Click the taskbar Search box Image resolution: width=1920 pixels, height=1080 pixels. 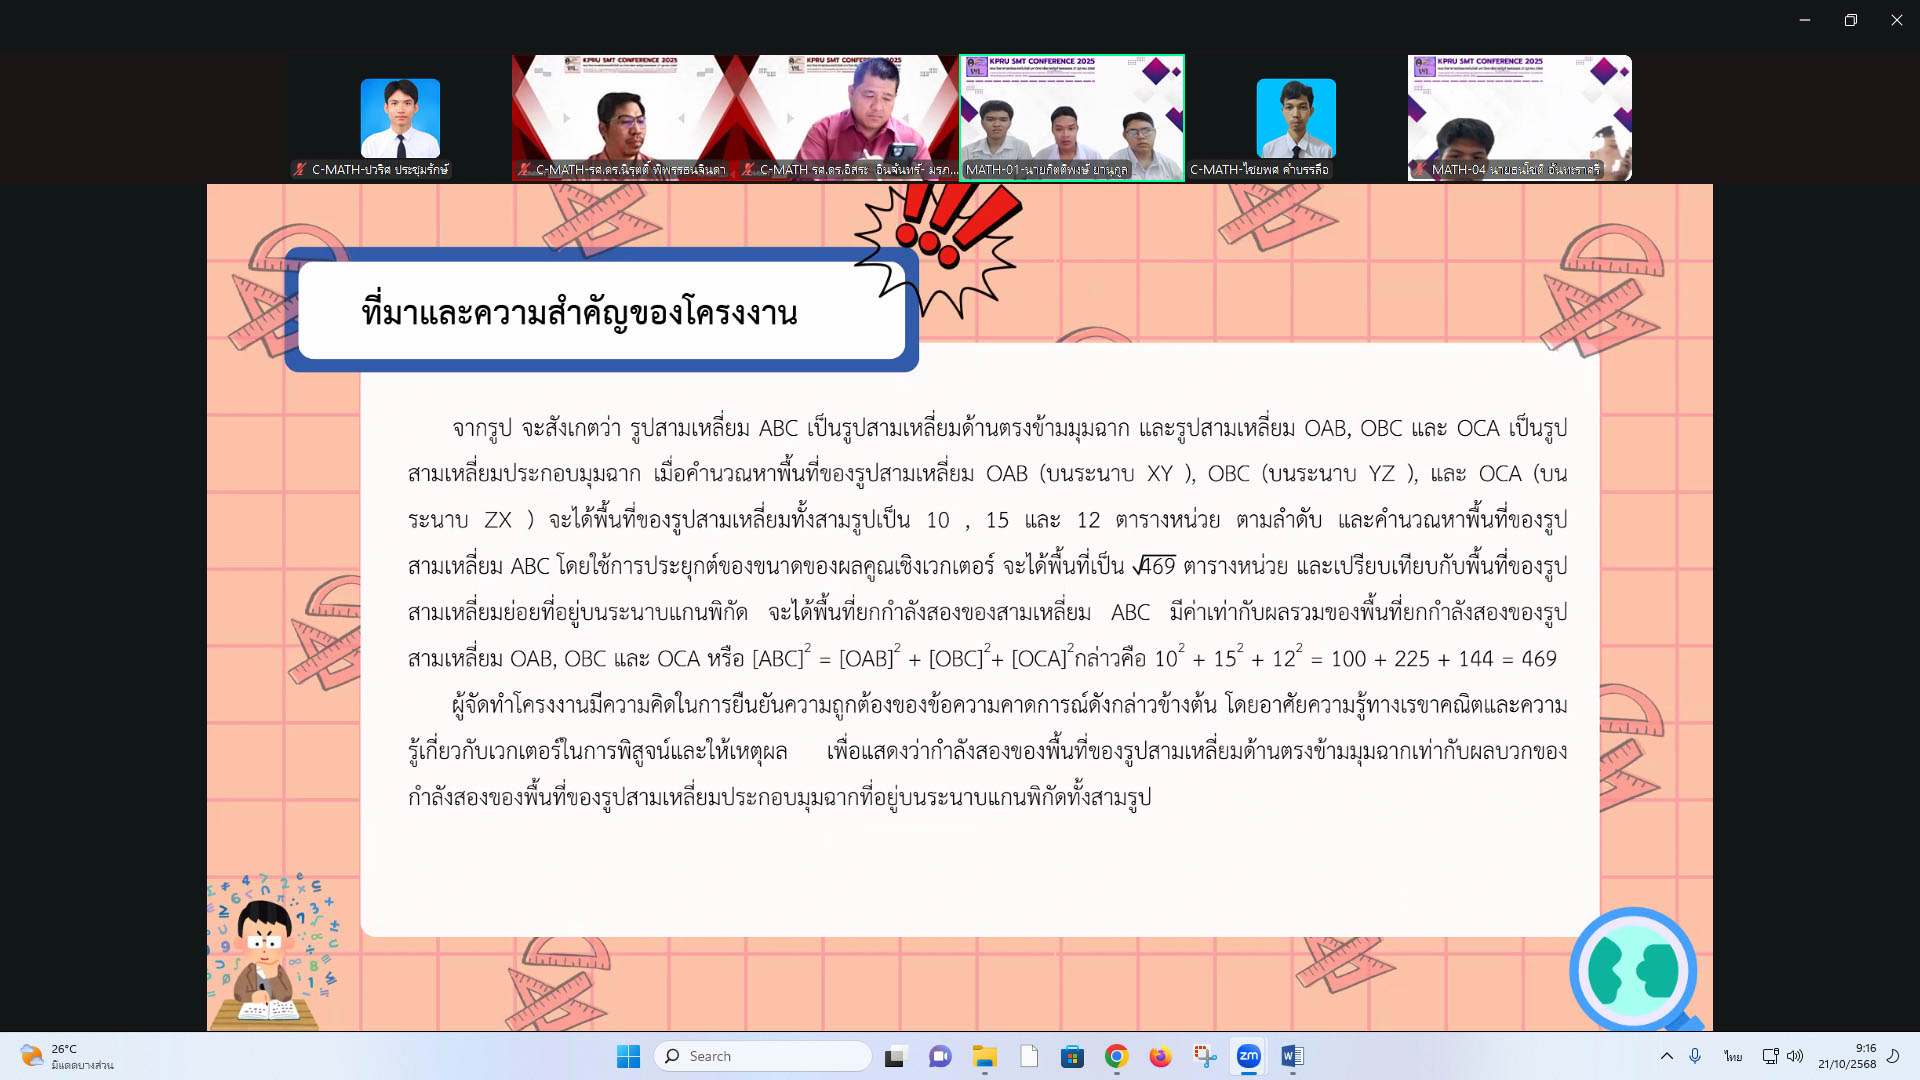pos(762,1056)
